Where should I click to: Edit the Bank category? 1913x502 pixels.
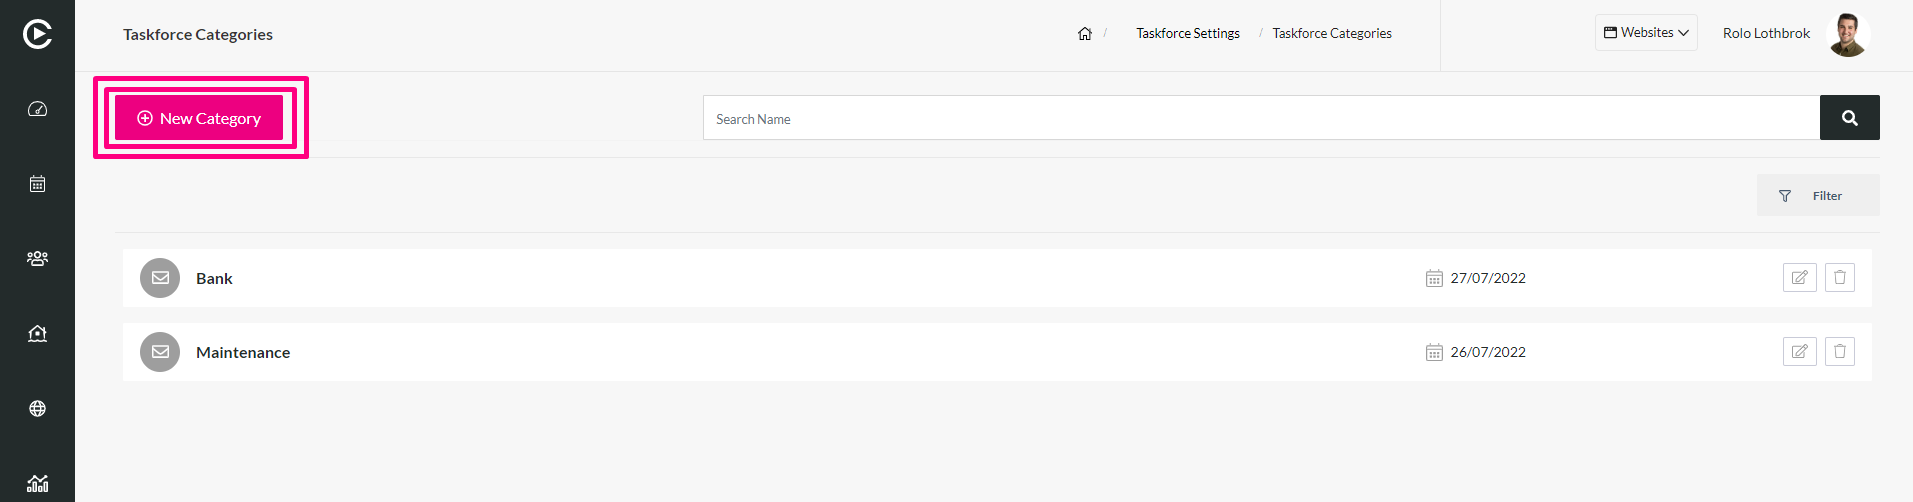pos(1799,278)
